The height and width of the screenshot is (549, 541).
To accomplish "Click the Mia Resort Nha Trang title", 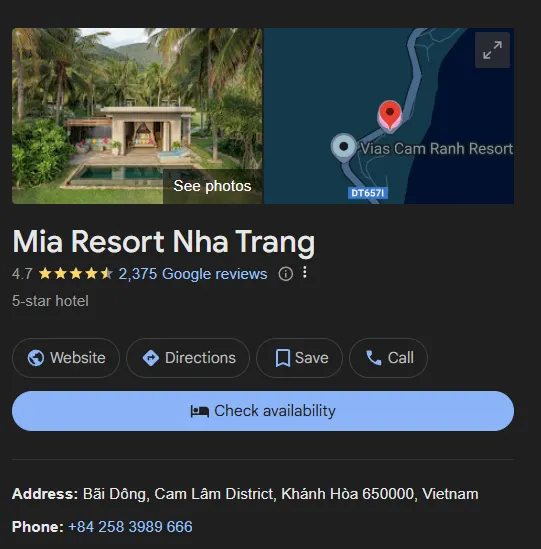I will tap(164, 242).
